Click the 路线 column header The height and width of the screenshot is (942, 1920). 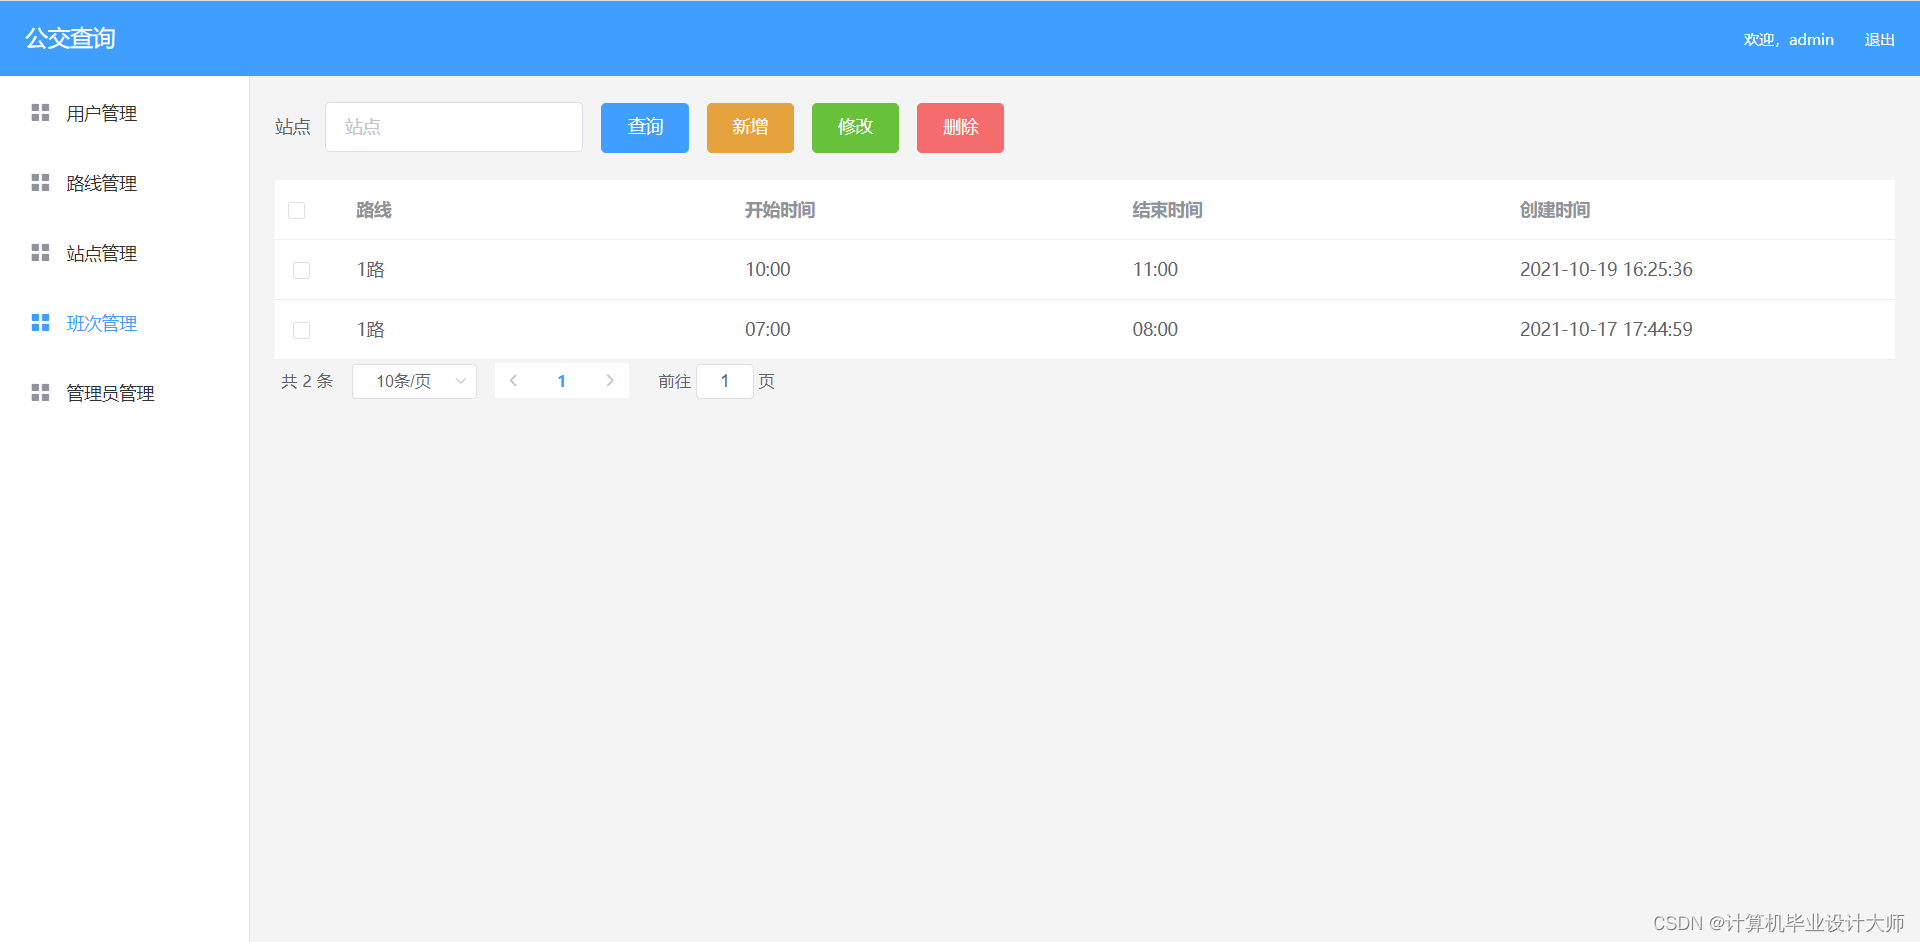(374, 210)
